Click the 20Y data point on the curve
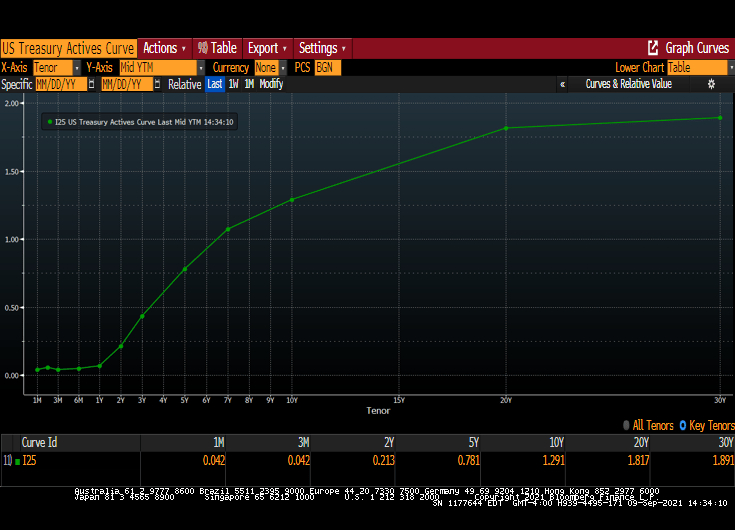This screenshot has height=530, width=735. pyautogui.click(x=506, y=128)
